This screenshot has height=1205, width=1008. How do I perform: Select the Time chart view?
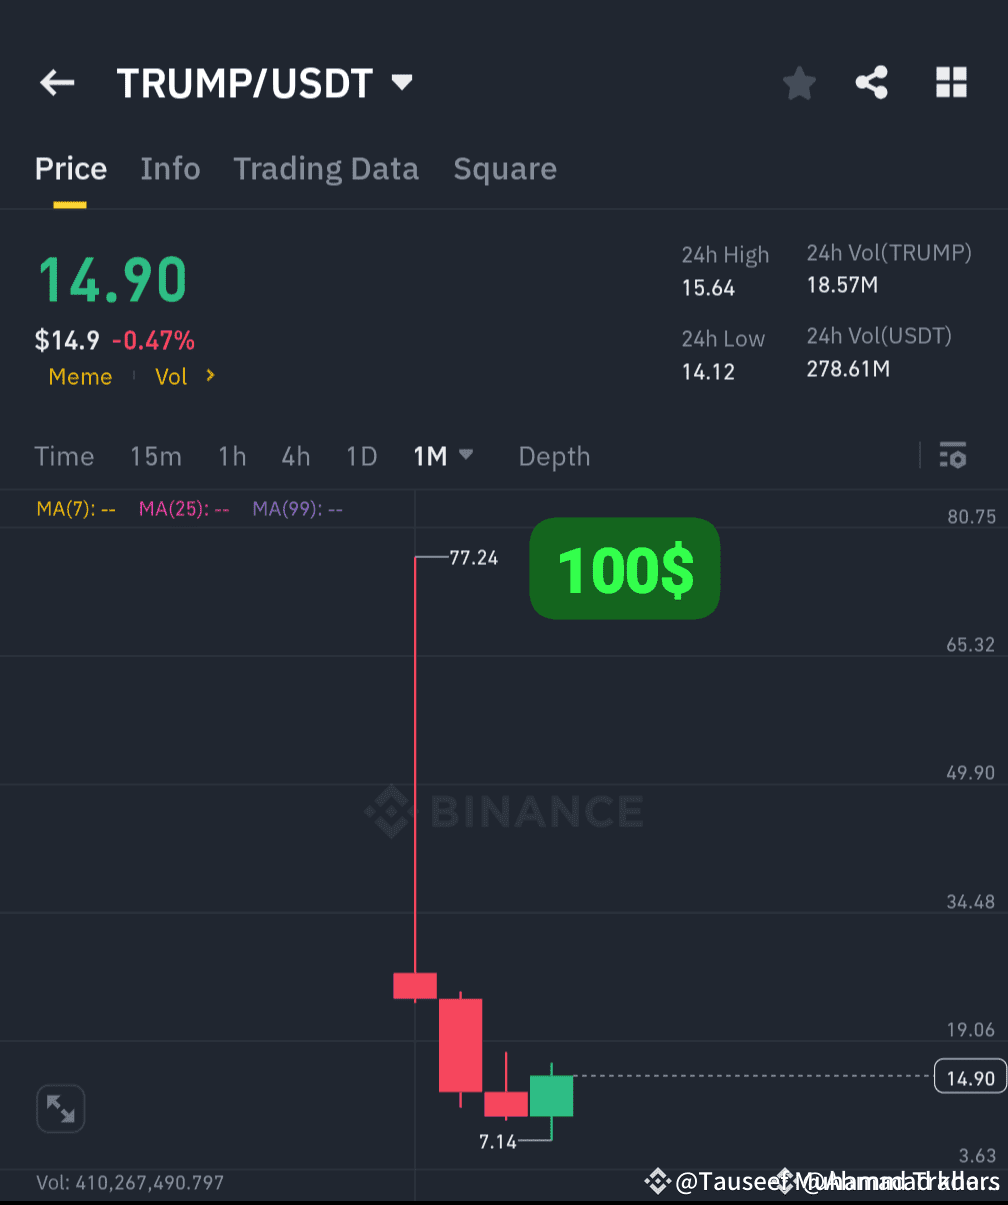coord(64,456)
